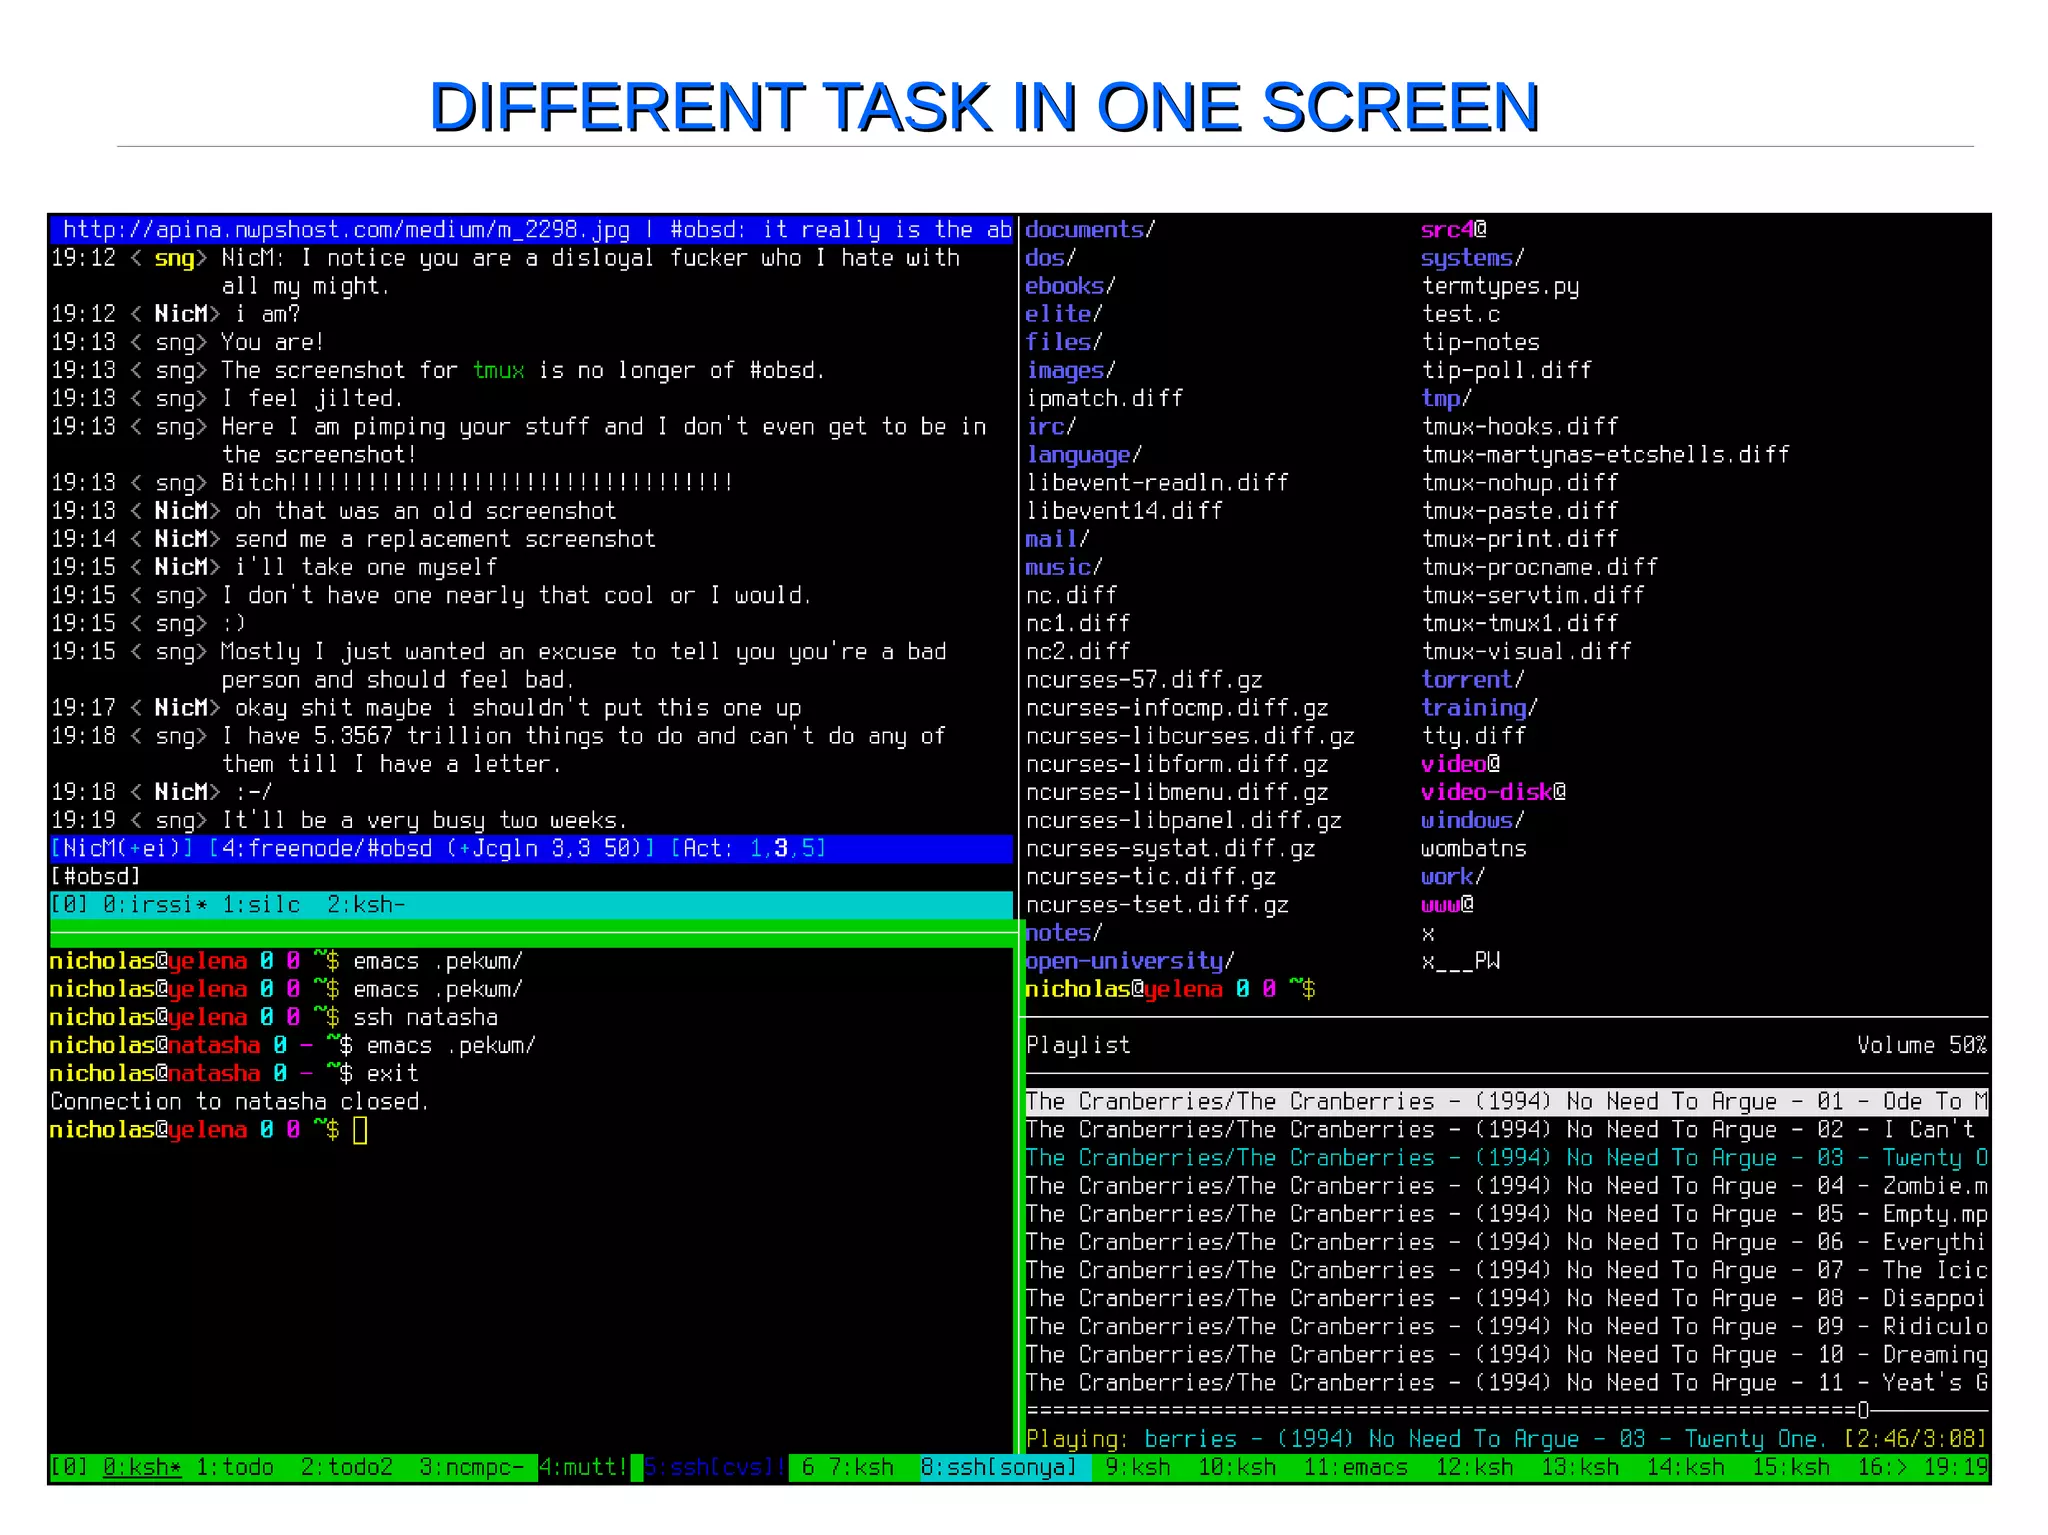Click tmux-martynas-etcshells.diff entry

(x=1606, y=455)
